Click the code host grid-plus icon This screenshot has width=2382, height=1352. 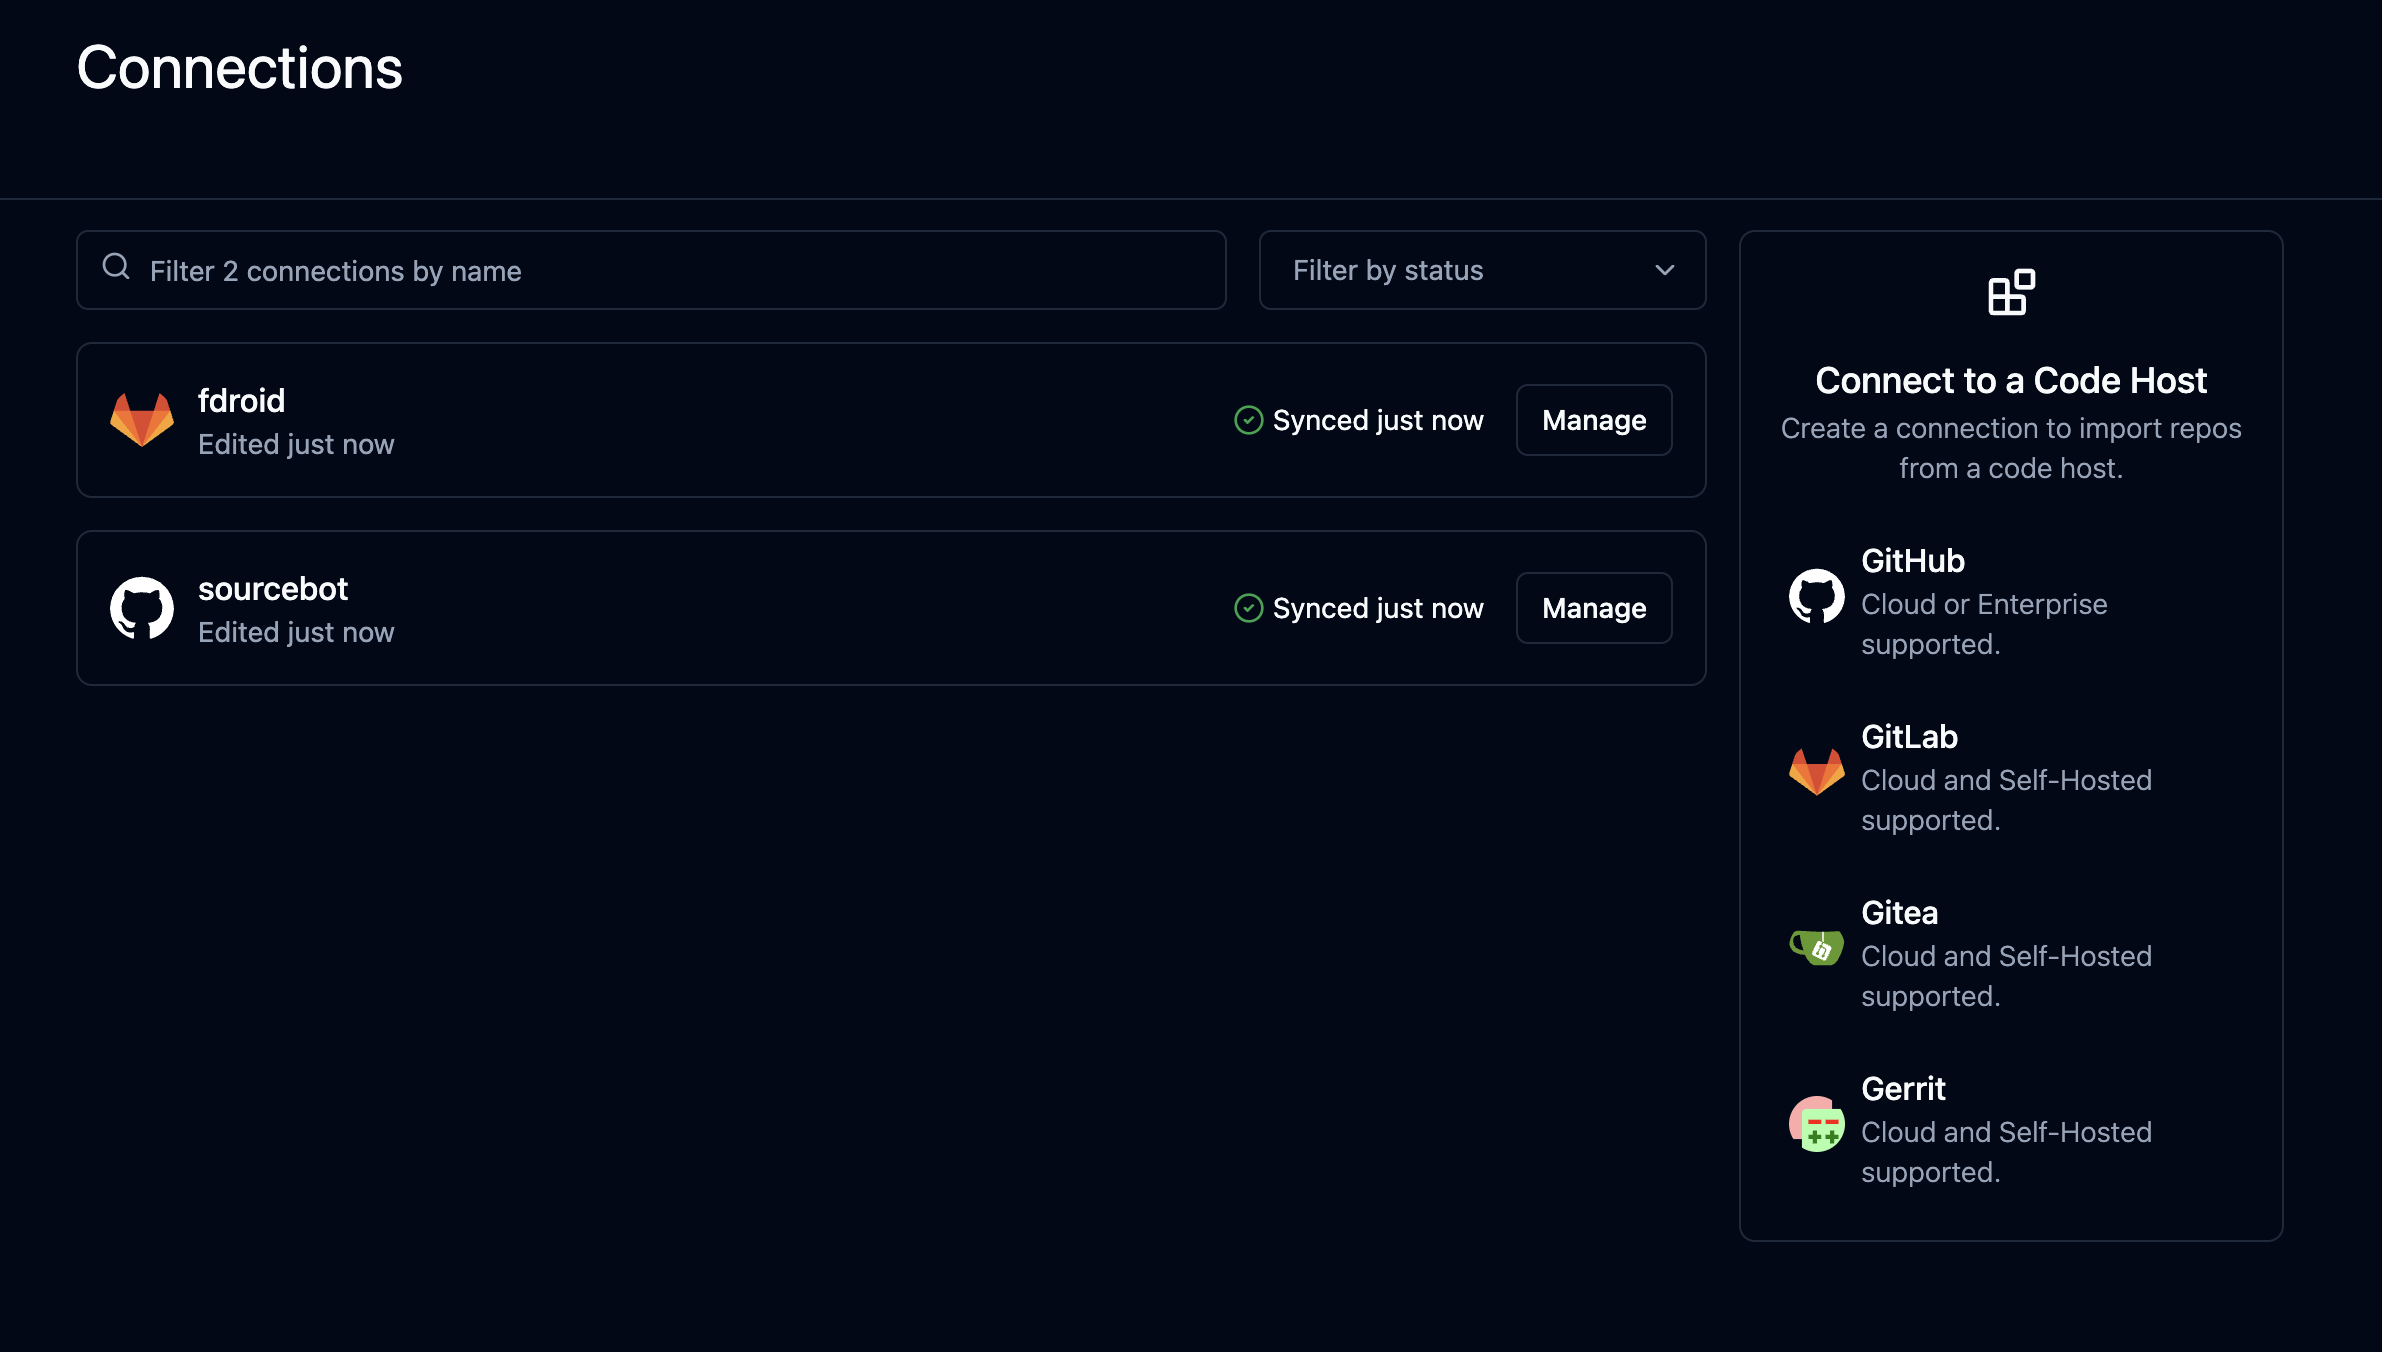2010,292
